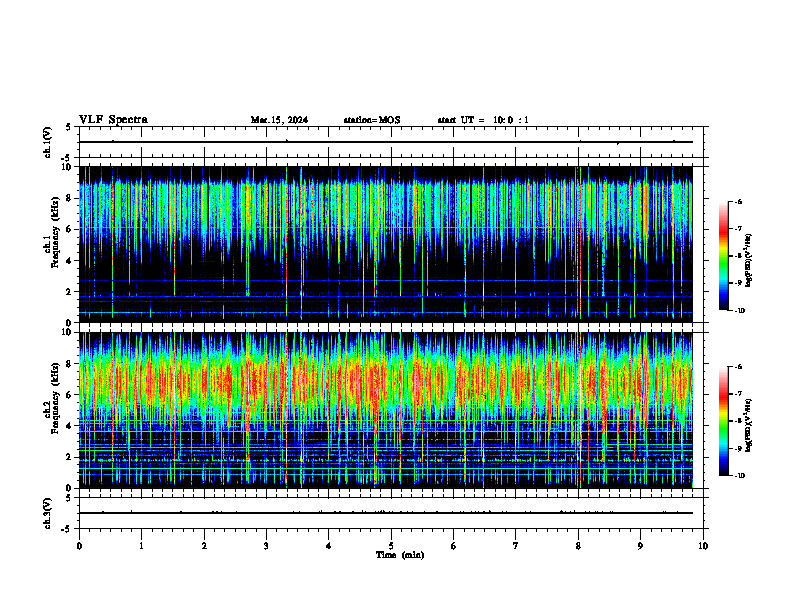Click the ch.3 voltage waveform trace

pos(386,513)
